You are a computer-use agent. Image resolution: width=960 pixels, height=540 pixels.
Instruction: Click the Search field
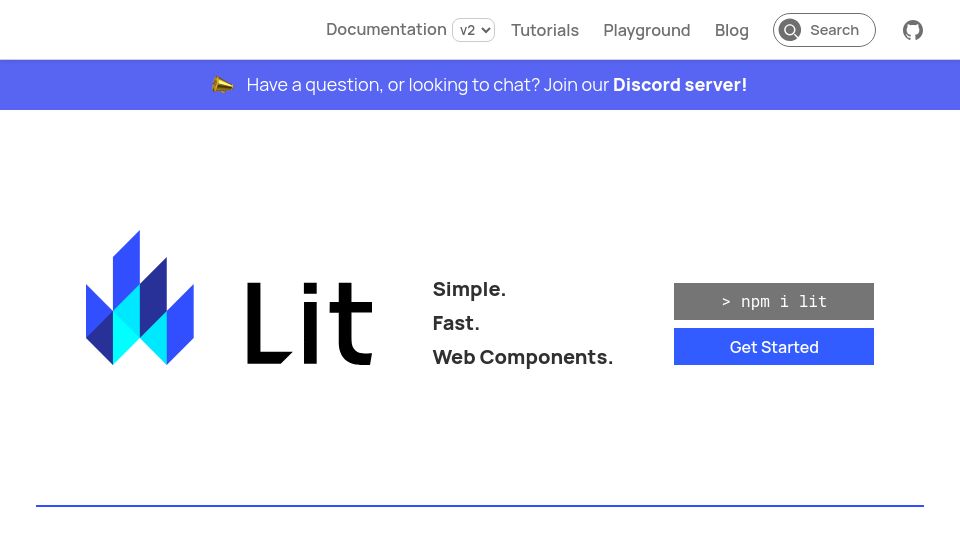click(x=824, y=30)
